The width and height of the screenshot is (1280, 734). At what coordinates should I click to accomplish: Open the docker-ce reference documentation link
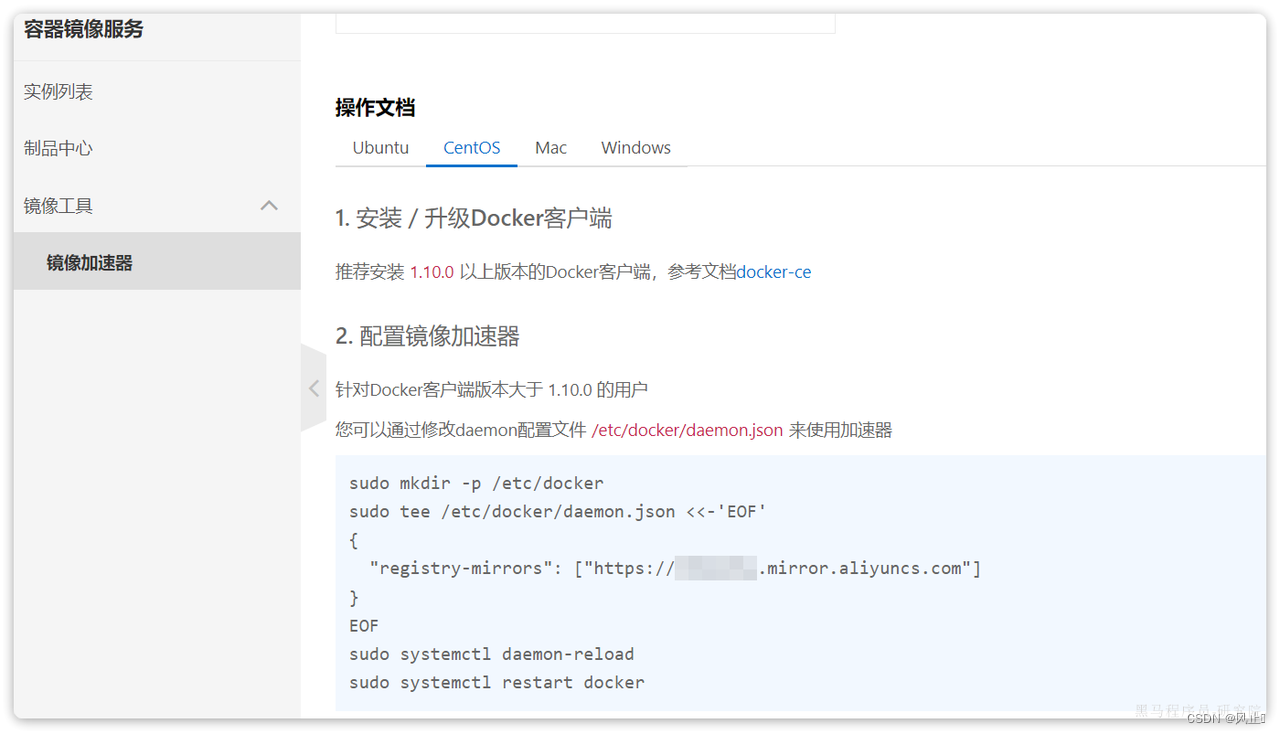[x=773, y=271]
